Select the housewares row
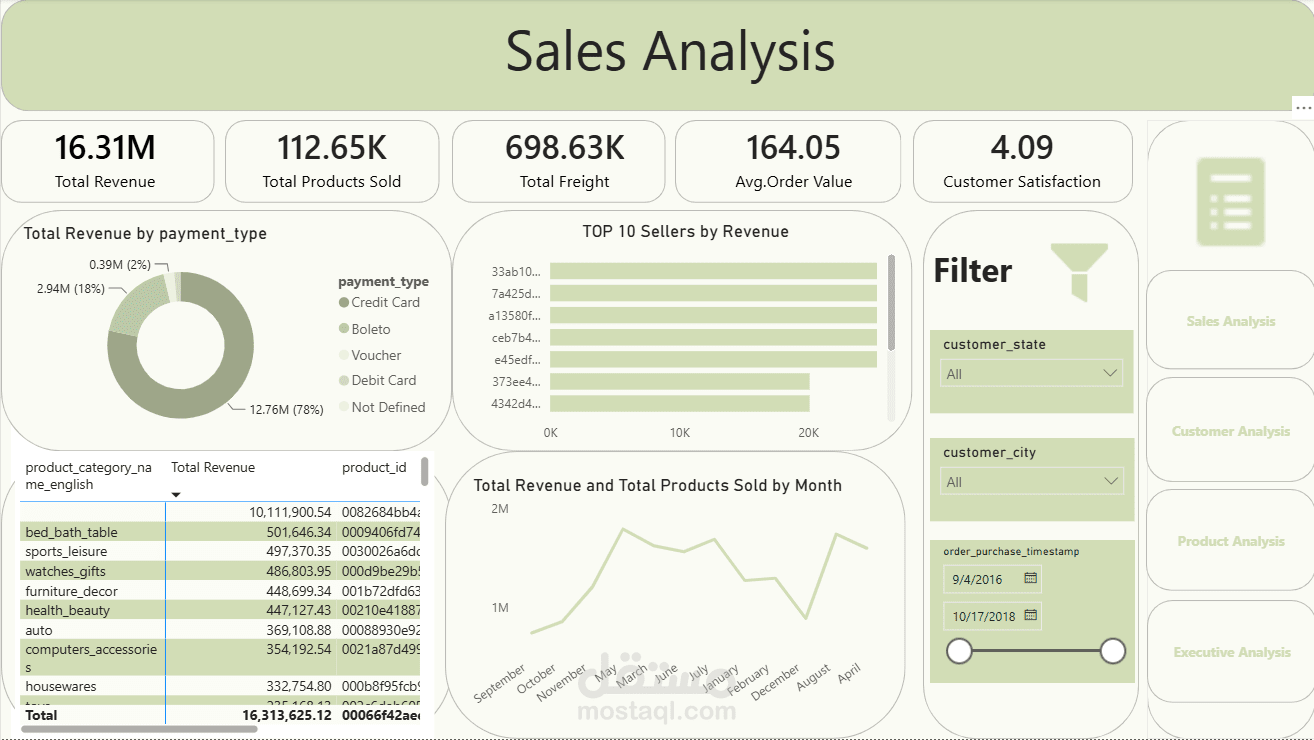 (x=220, y=686)
